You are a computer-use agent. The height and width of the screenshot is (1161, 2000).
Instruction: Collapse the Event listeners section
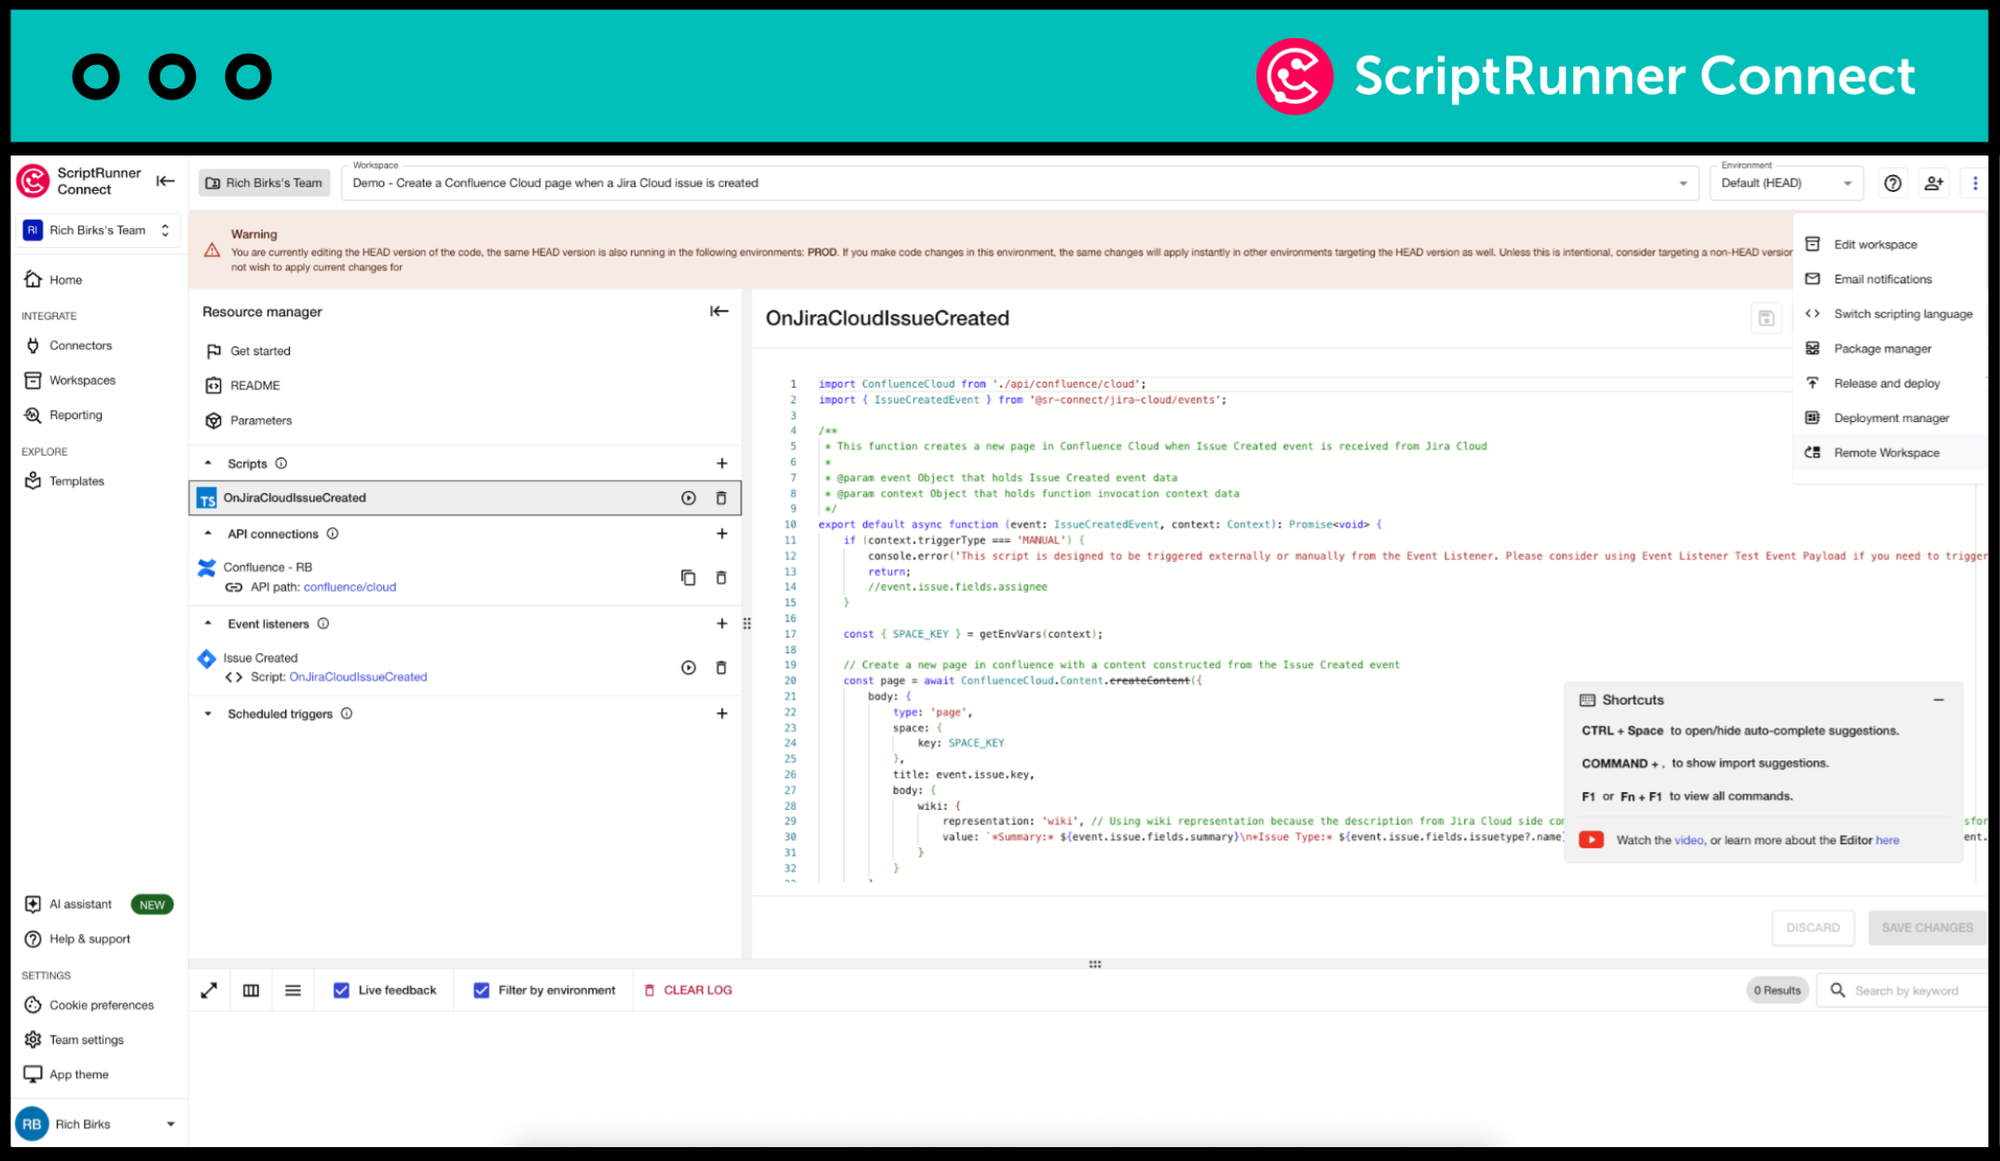pos(208,623)
